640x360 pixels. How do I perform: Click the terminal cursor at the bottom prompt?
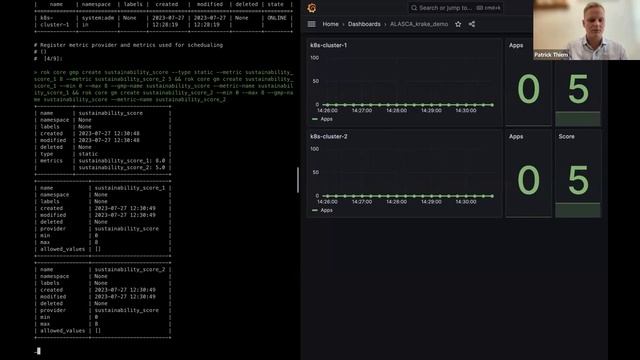[38, 351]
